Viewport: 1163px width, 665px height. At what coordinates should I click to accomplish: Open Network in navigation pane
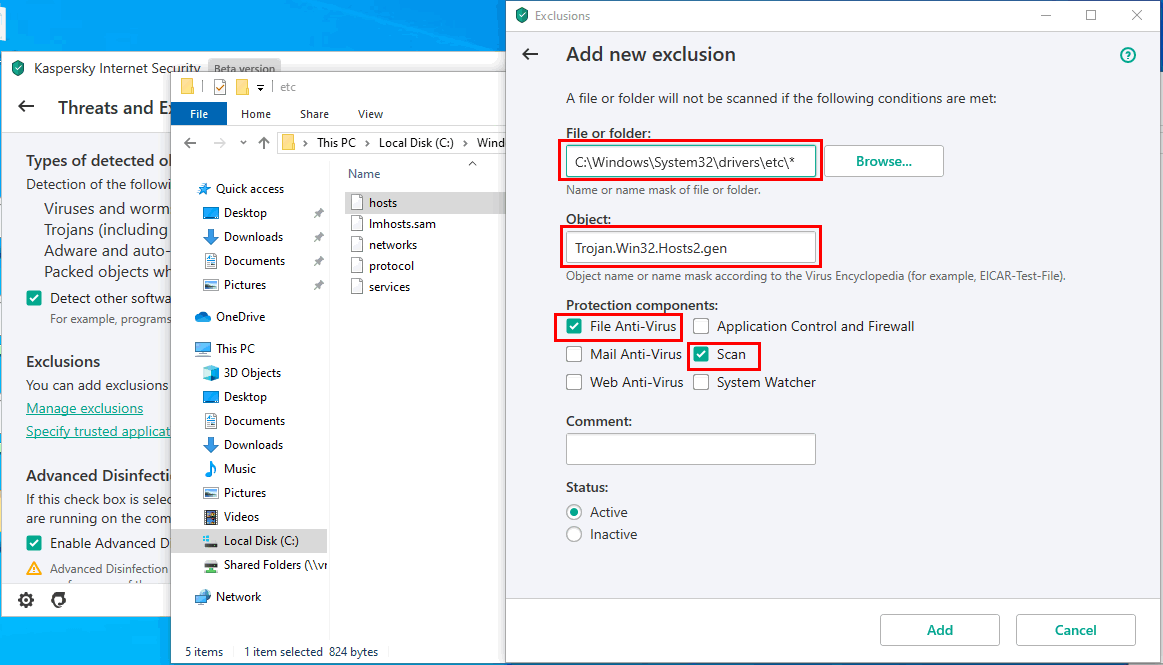pos(237,597)
